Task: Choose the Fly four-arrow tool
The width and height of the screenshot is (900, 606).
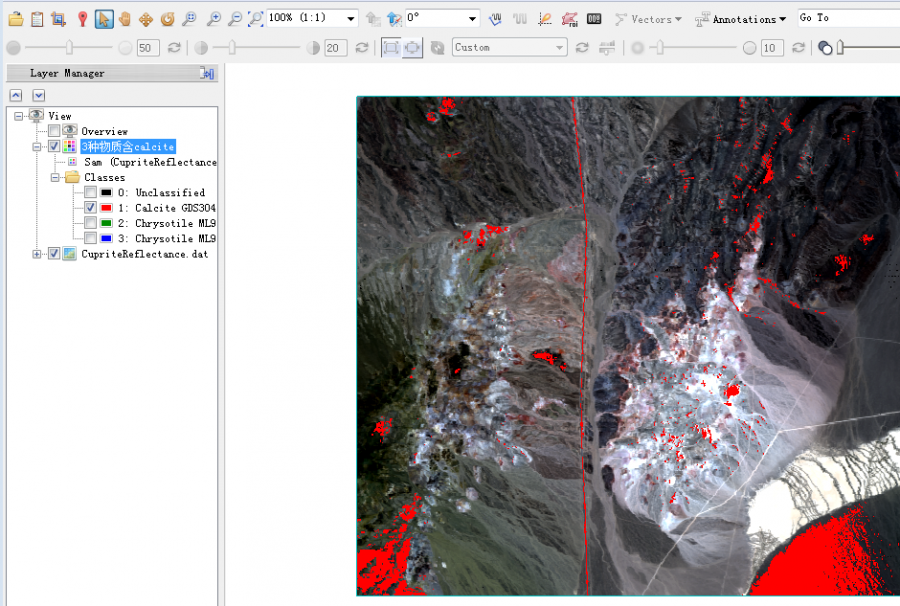Action: pyautogui.click(x=146, y=19)
